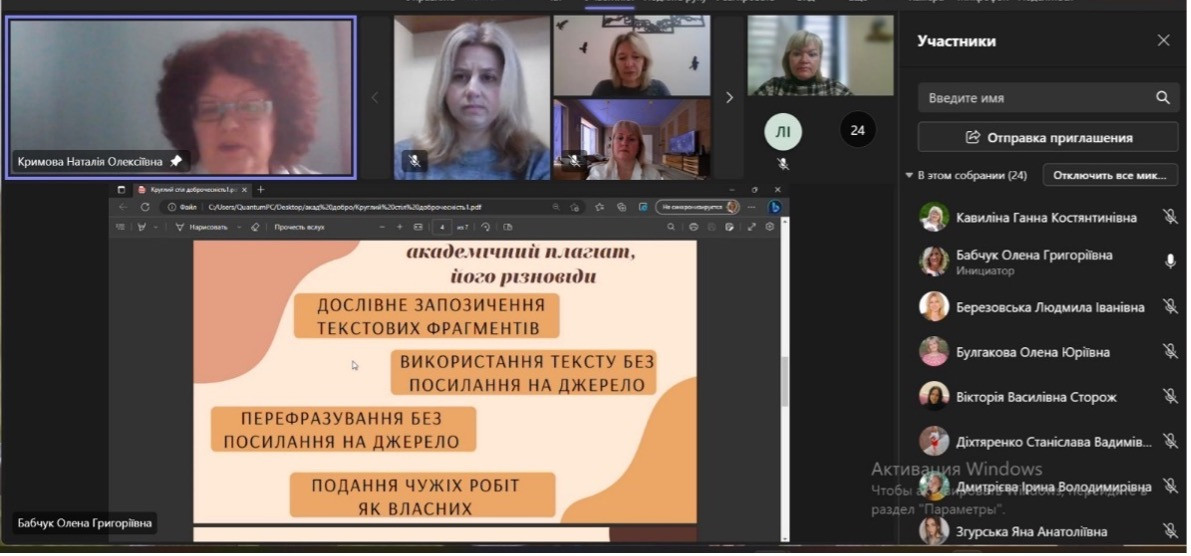Viewport: 1191px width, 556px height.
Task: Click the browser back arrow
Action: (124, 207)
